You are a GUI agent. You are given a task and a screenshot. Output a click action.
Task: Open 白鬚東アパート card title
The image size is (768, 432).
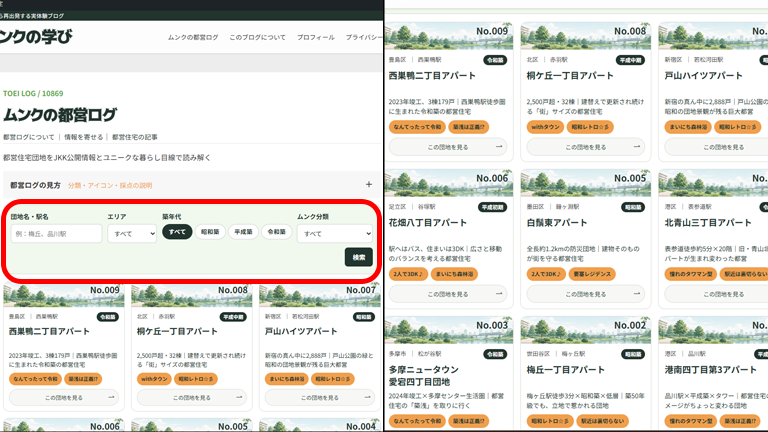(557, 223)
